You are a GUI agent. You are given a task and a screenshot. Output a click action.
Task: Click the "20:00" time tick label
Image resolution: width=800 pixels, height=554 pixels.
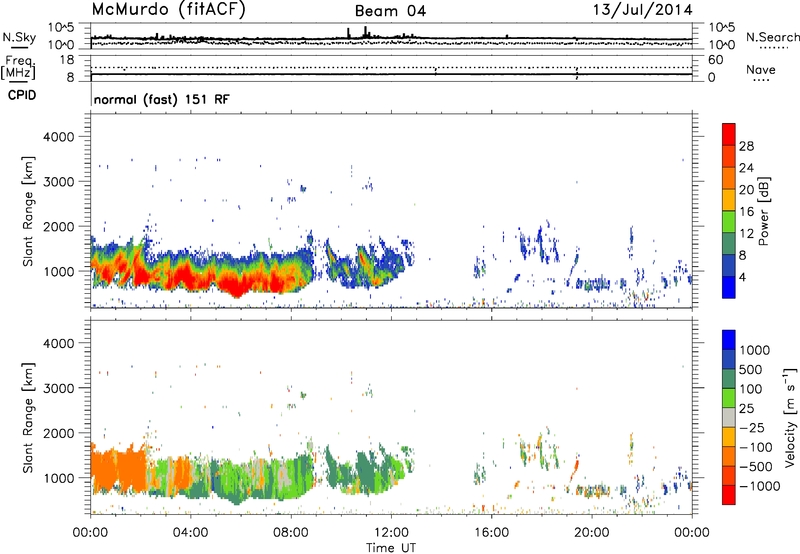click(592, 533)
